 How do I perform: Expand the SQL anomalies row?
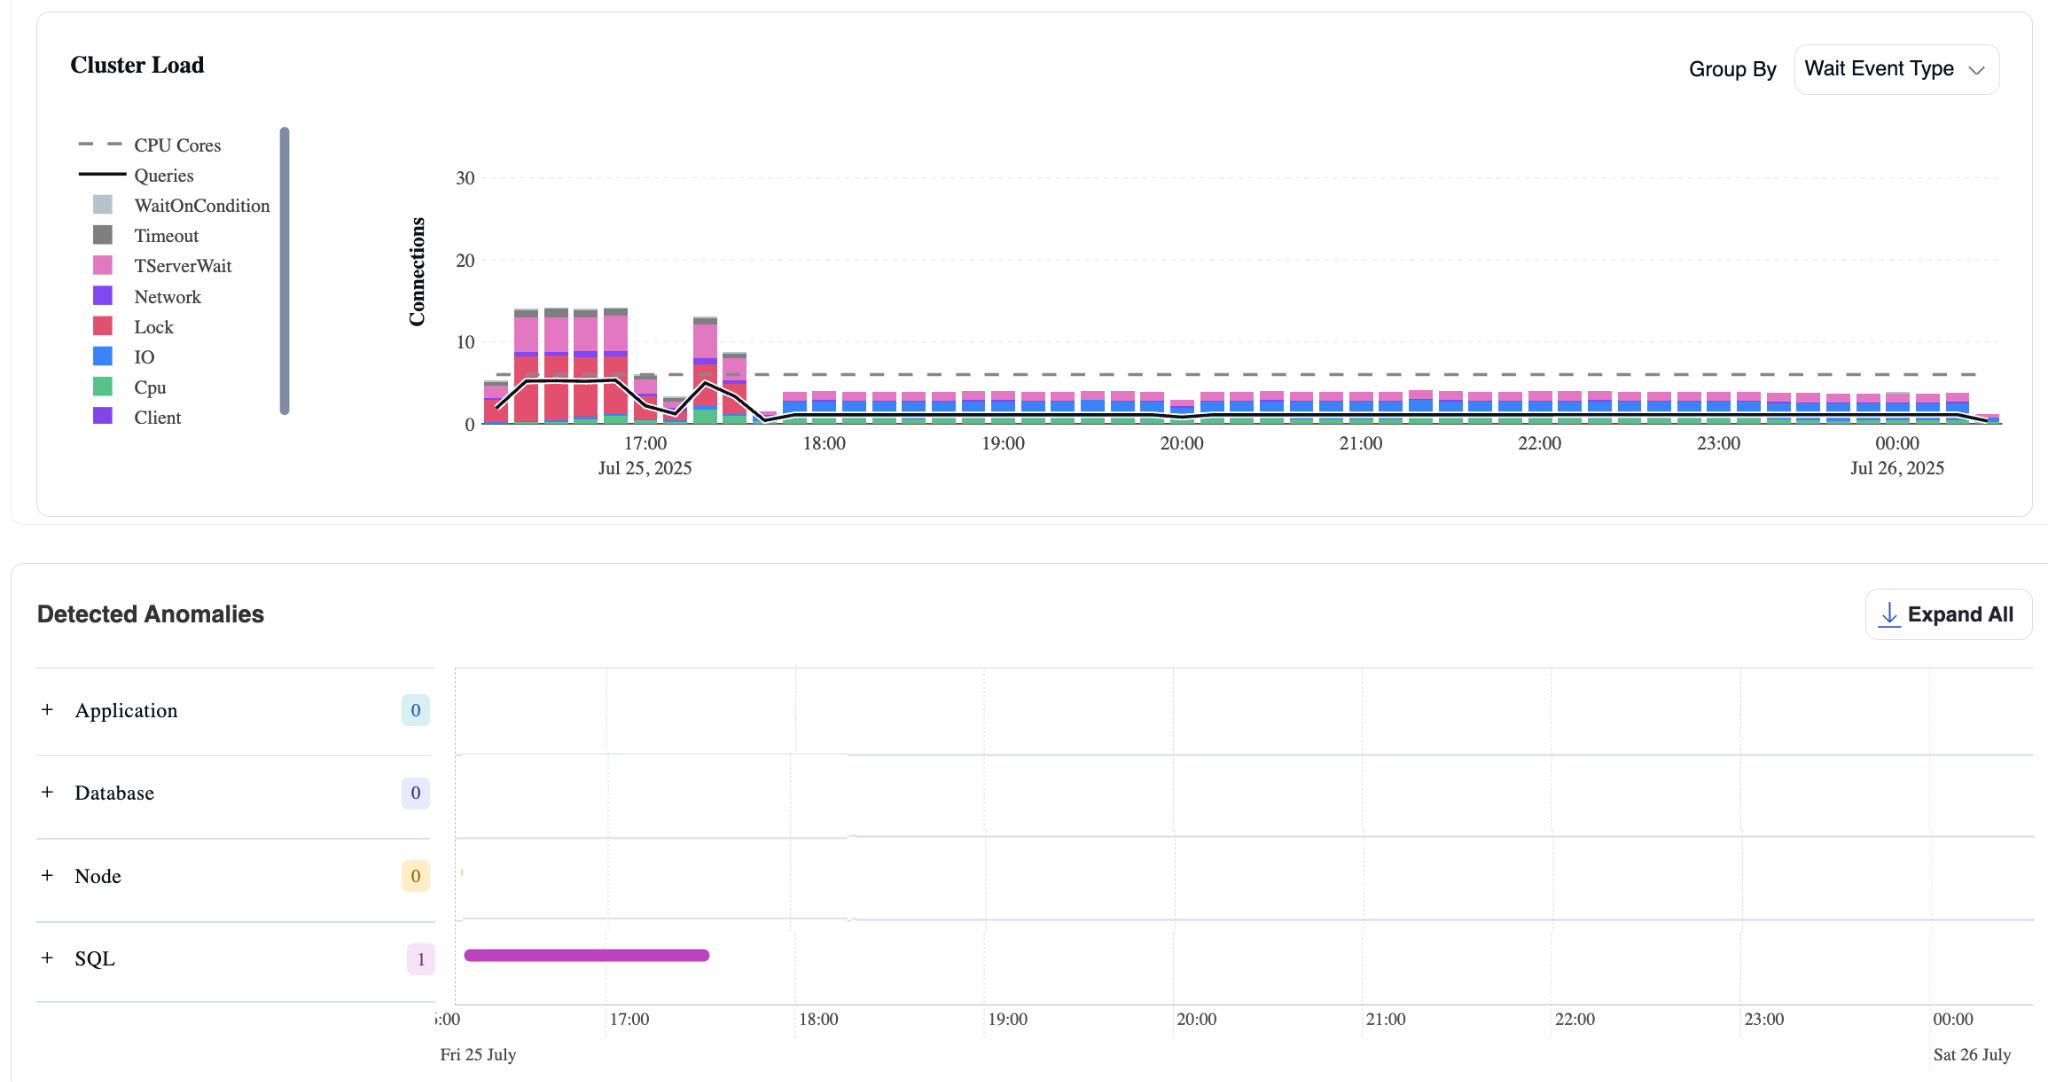pos(47,958)
